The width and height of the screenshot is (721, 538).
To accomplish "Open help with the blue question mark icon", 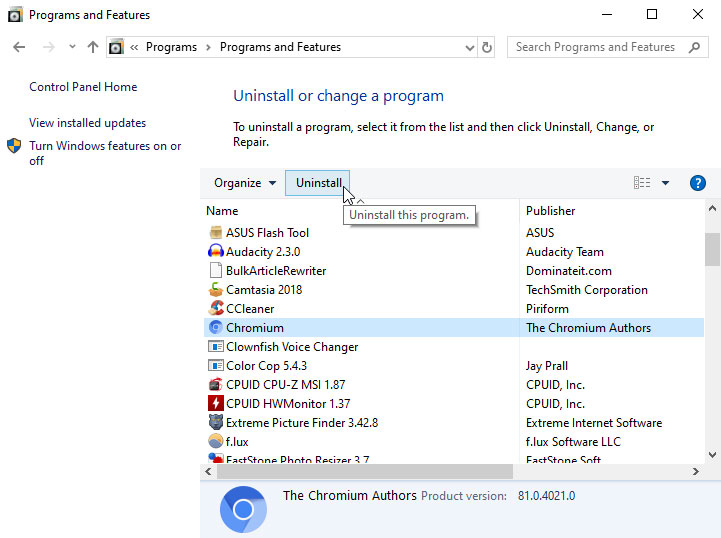I will 698,183.
